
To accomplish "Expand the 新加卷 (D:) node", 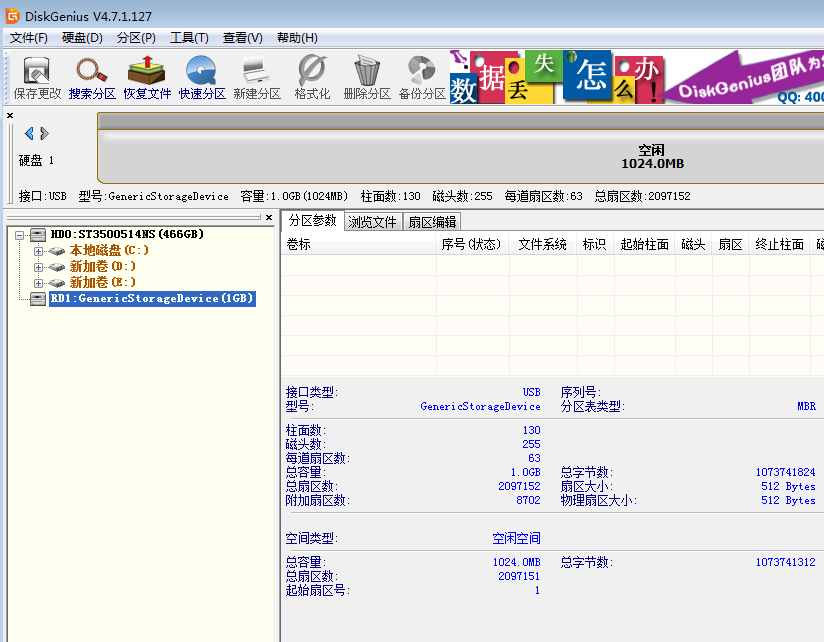I will tap(38, 267).
